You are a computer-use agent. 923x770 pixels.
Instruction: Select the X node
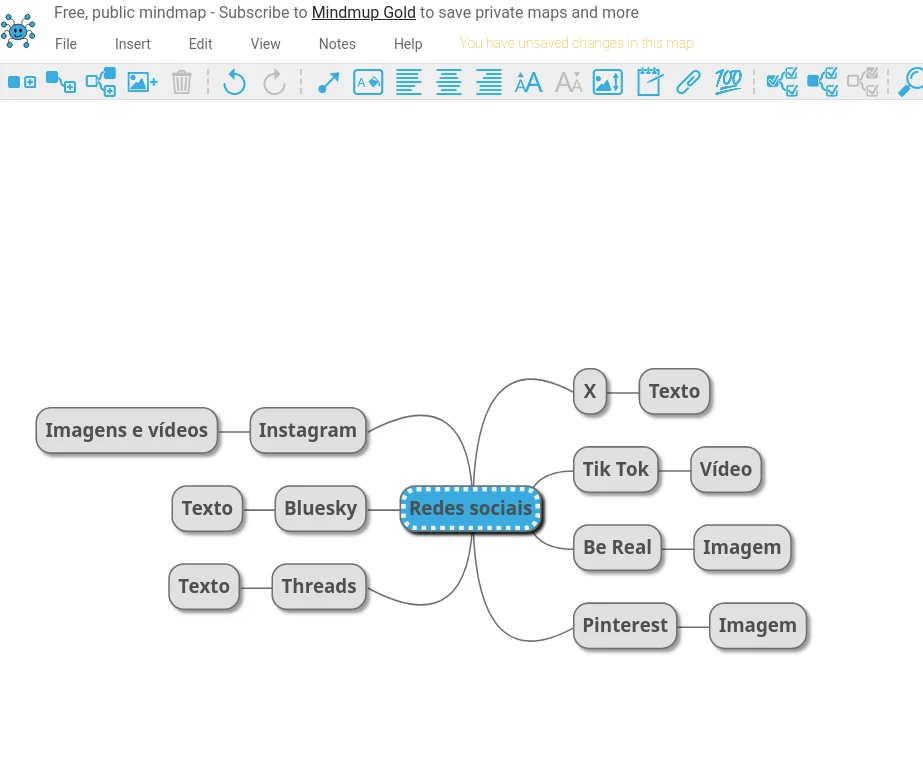pos(590,391)
